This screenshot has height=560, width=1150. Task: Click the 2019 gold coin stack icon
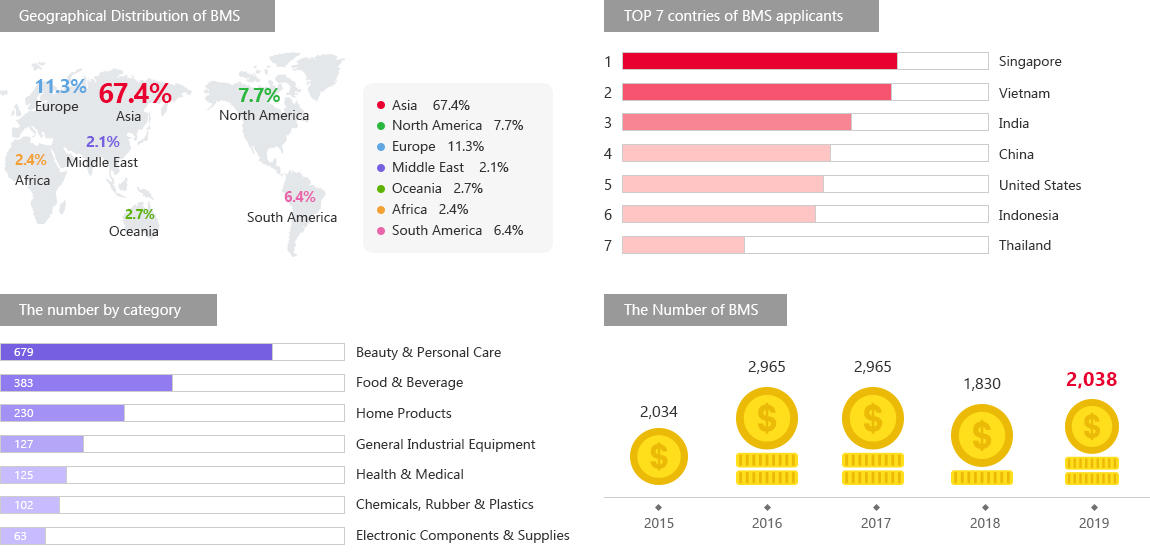(x=1091, y=441)
